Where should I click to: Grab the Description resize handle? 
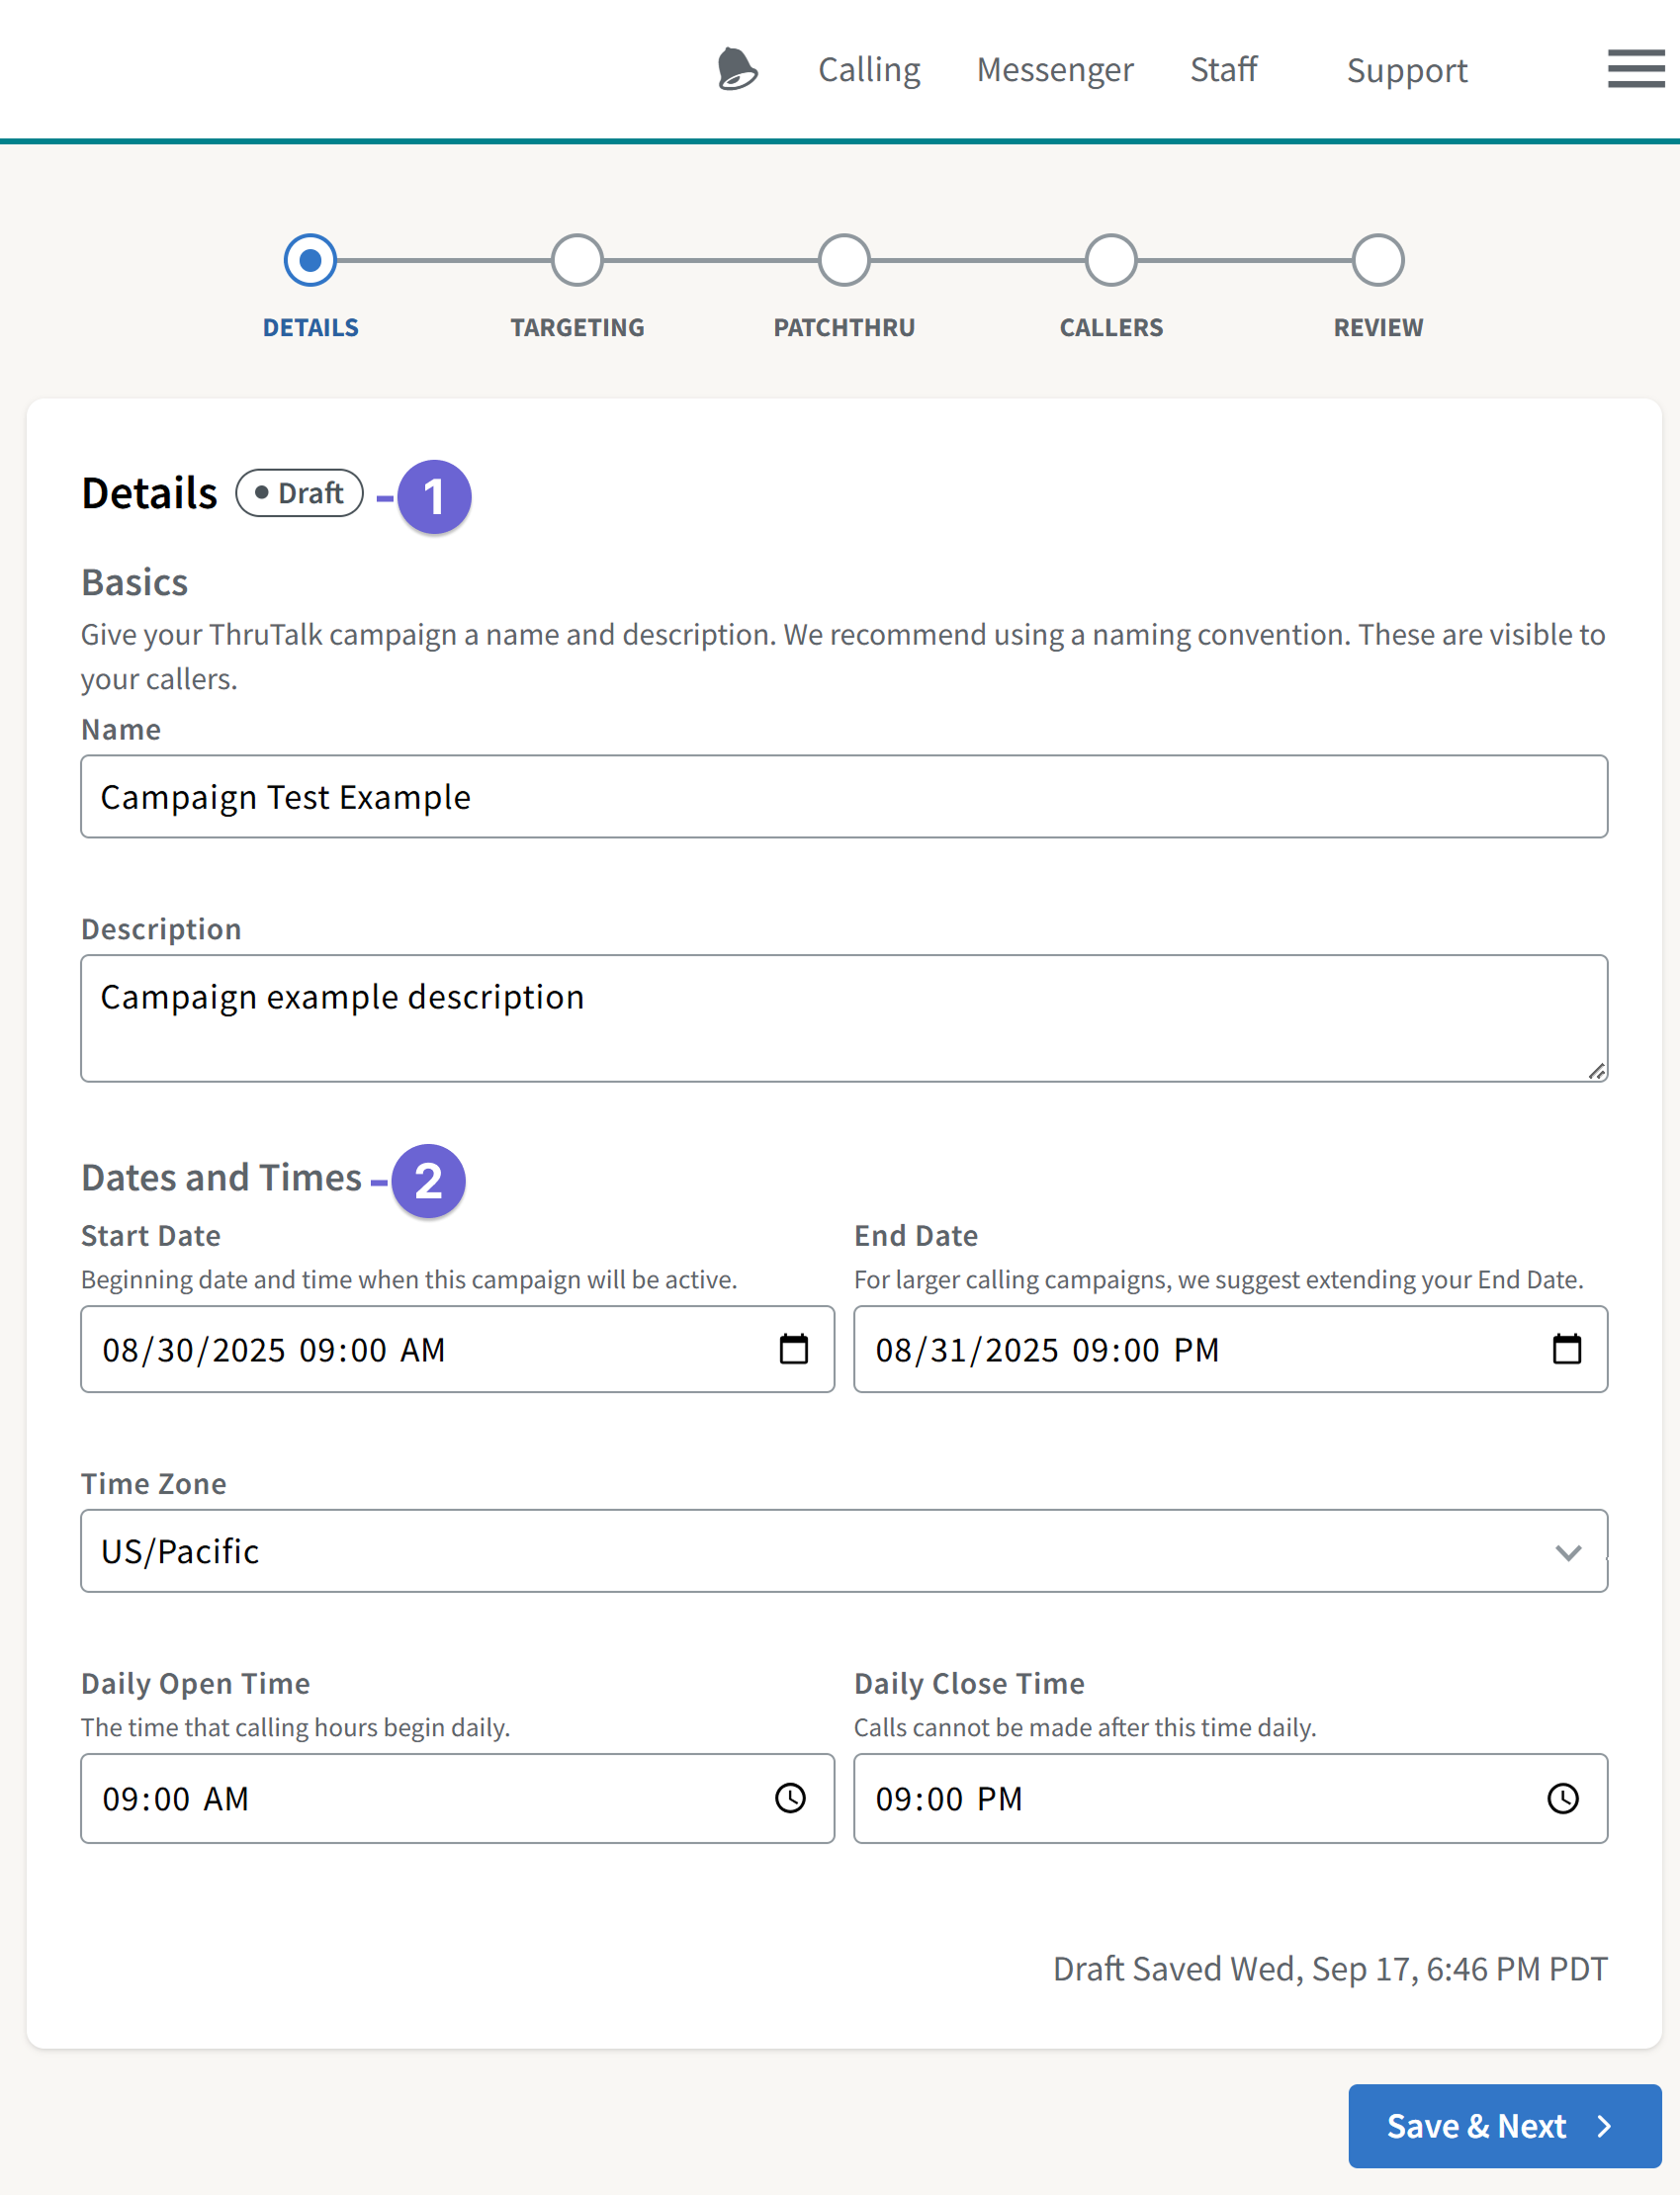coord(1596,1071)
